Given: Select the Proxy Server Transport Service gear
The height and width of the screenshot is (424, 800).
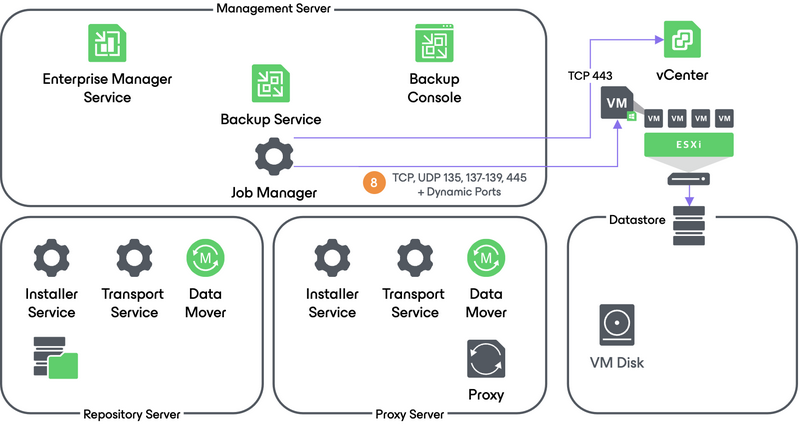Looking at the screenshot, I should pyautogui.click(x=414, y=258).
